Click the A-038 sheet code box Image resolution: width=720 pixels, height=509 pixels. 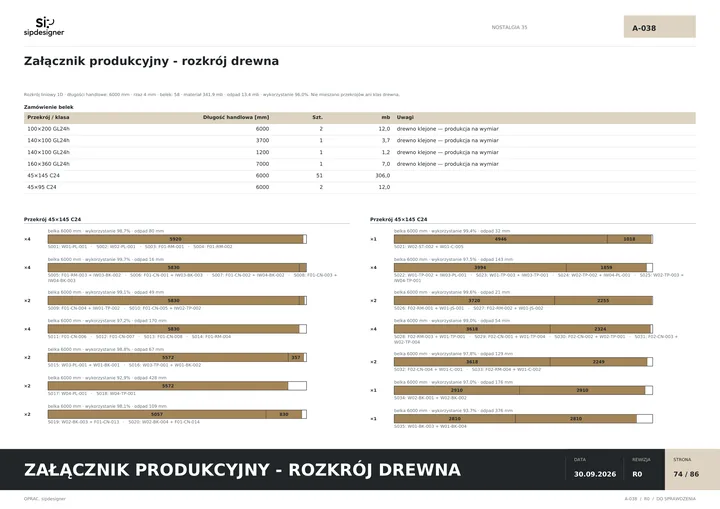pyautogui.click(x=659, y=27)
